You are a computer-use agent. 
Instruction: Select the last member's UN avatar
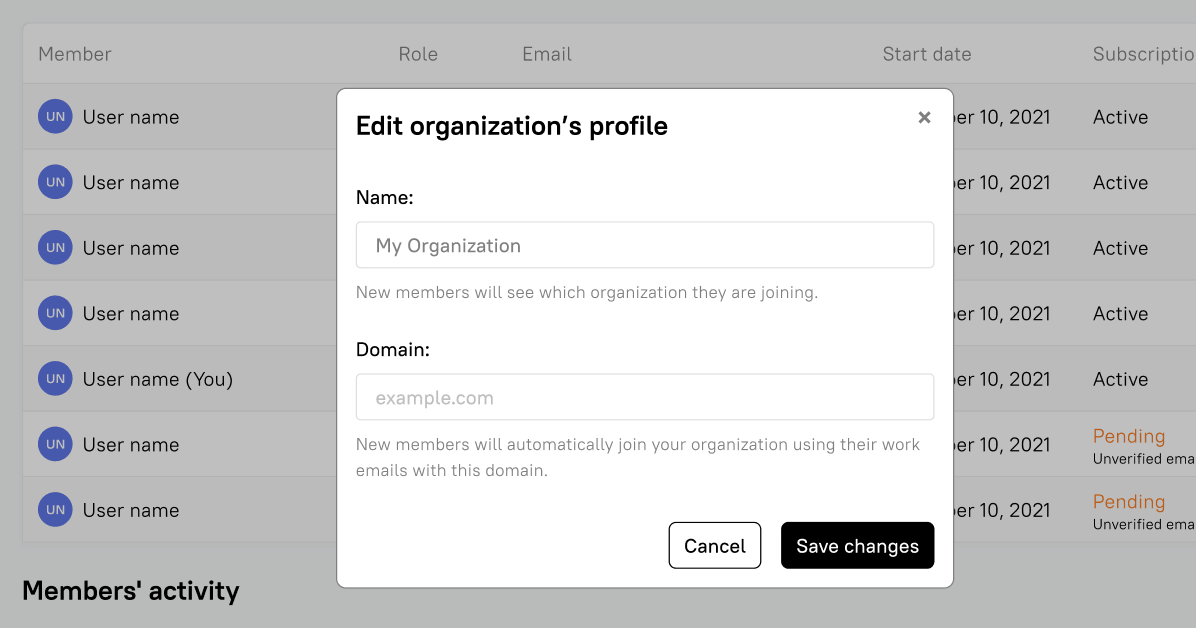coord(55,510)
